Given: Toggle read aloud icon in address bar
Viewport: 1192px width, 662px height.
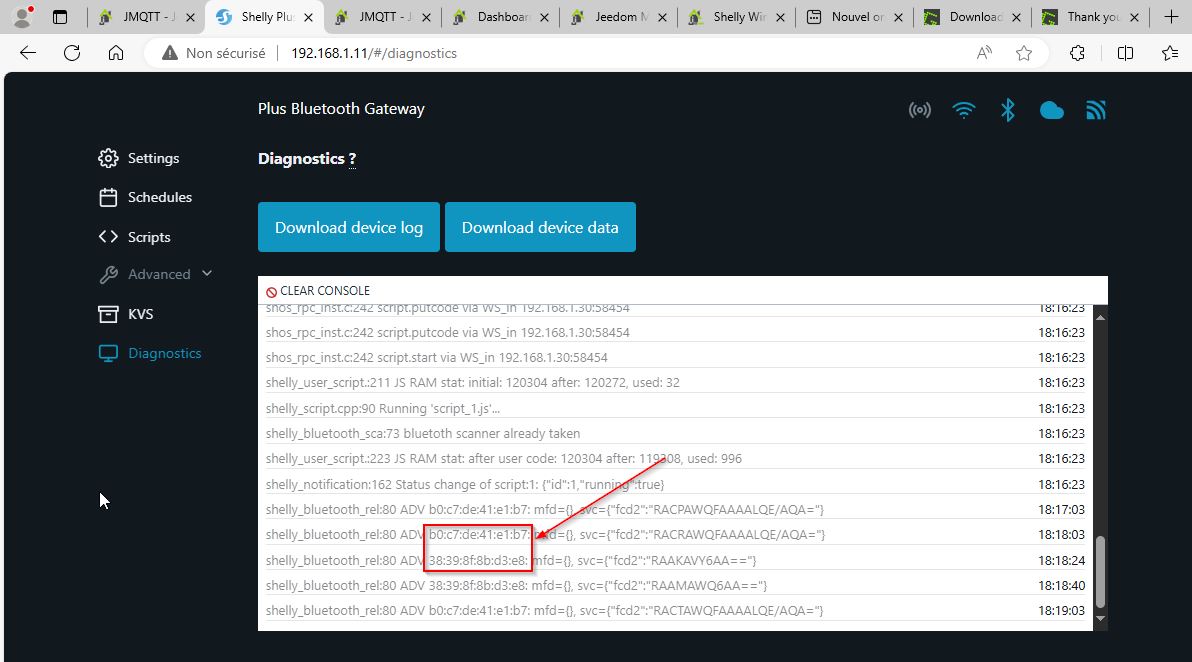Looking at the screenshot, I should click(x=984, y=52).
